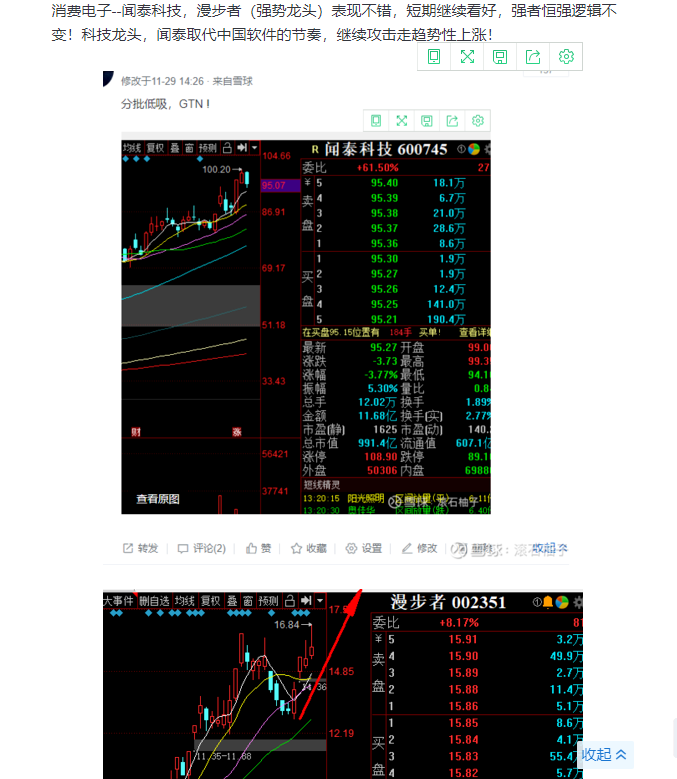
Task: Select 窗 in 闻泰科技 chart toolbar
Action: tap(189, 148)
